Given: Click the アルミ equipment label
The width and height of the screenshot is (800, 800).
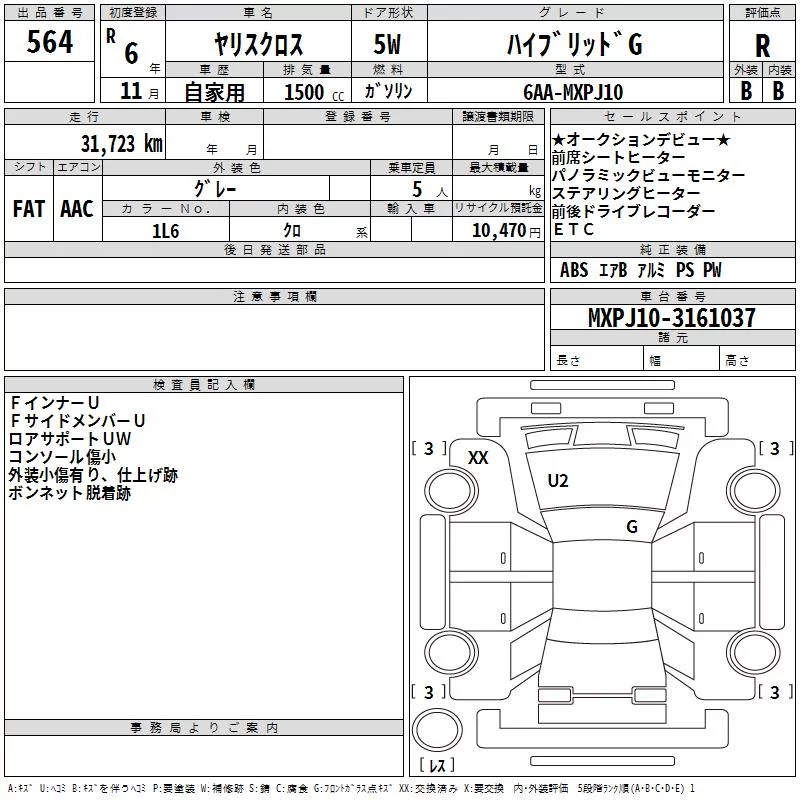Looking at the screenshot, I should tap(651, 270).
